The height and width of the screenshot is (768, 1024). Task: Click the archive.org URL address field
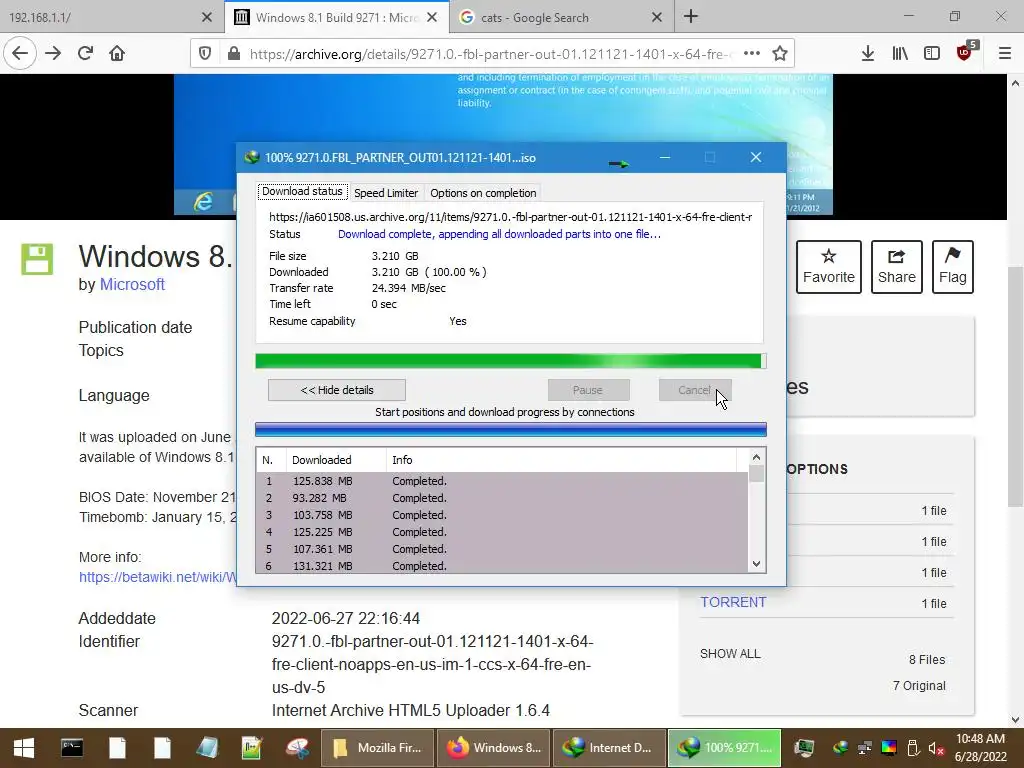pos(490,54)
